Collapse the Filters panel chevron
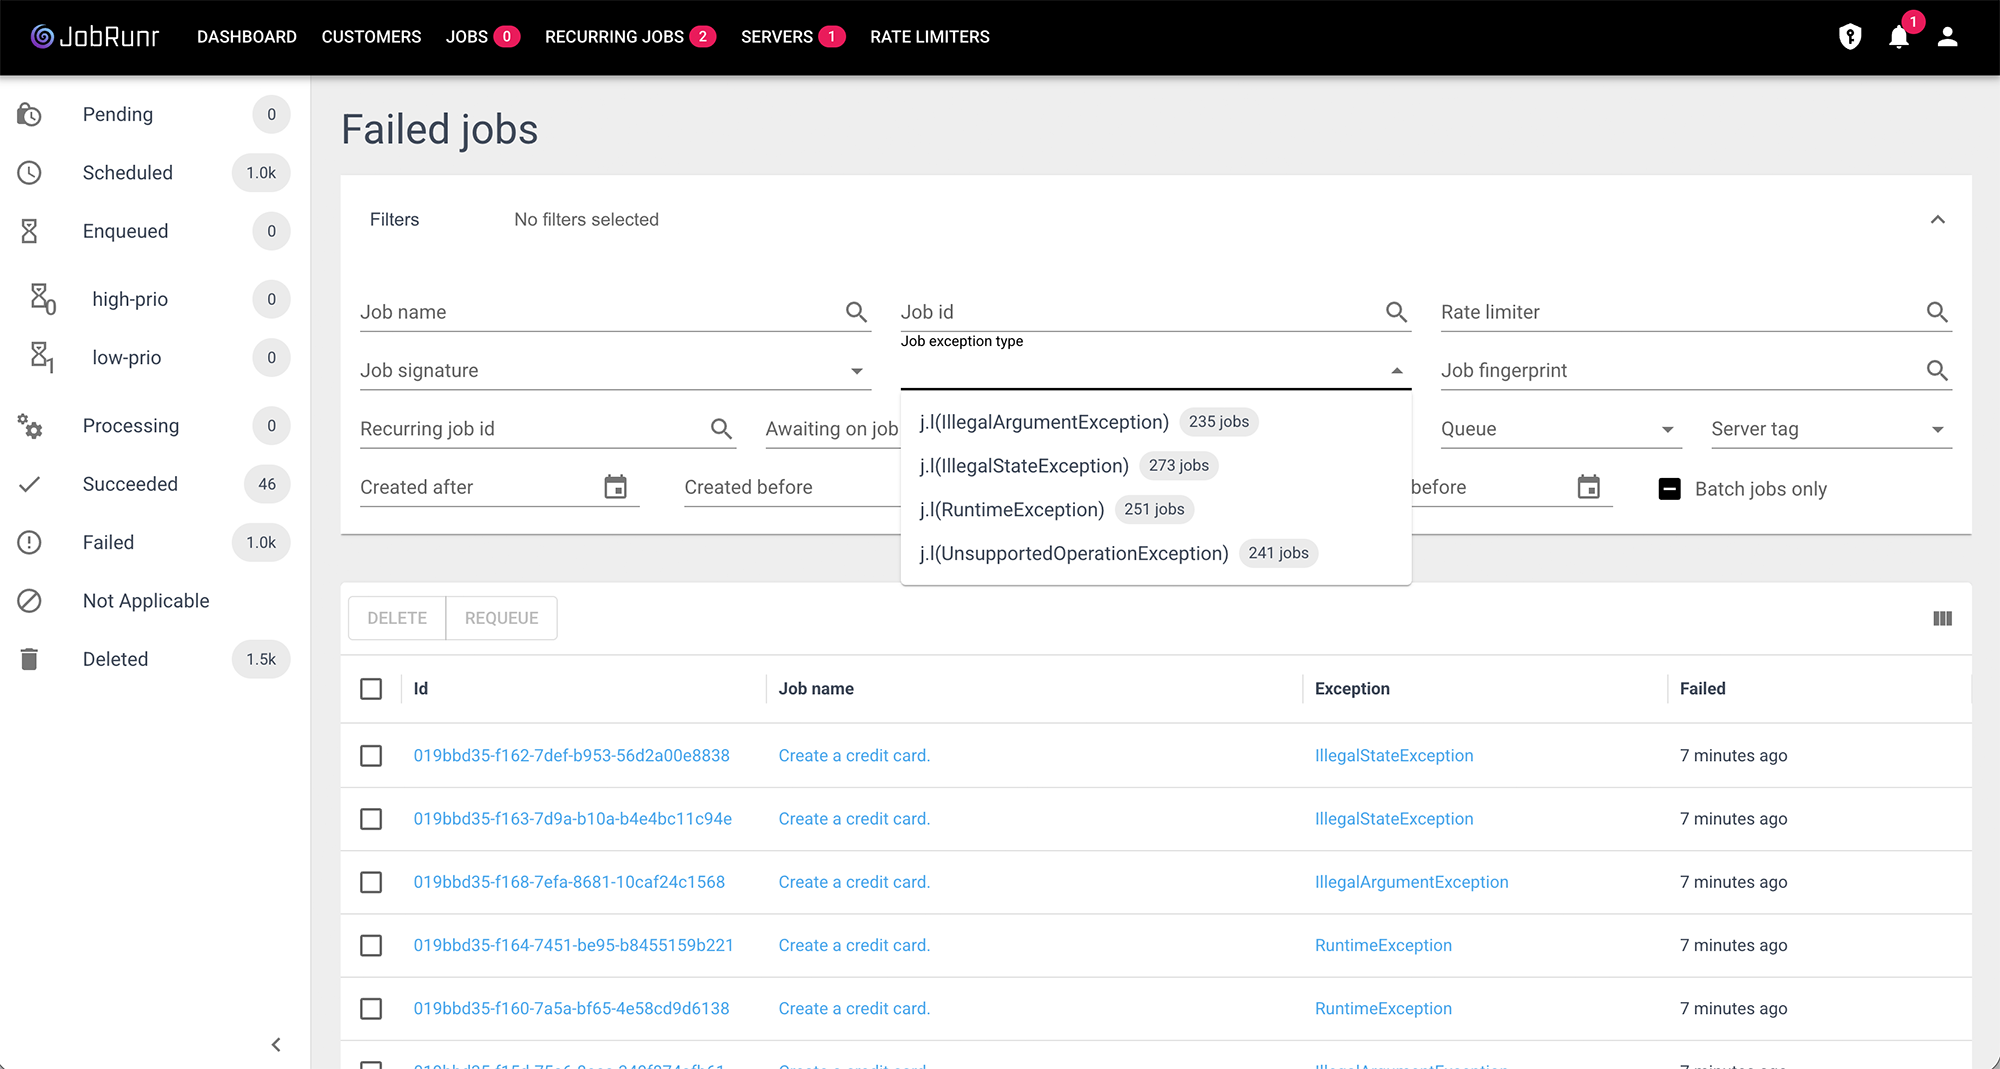 pyautogui.click(x=1937, y=220)
